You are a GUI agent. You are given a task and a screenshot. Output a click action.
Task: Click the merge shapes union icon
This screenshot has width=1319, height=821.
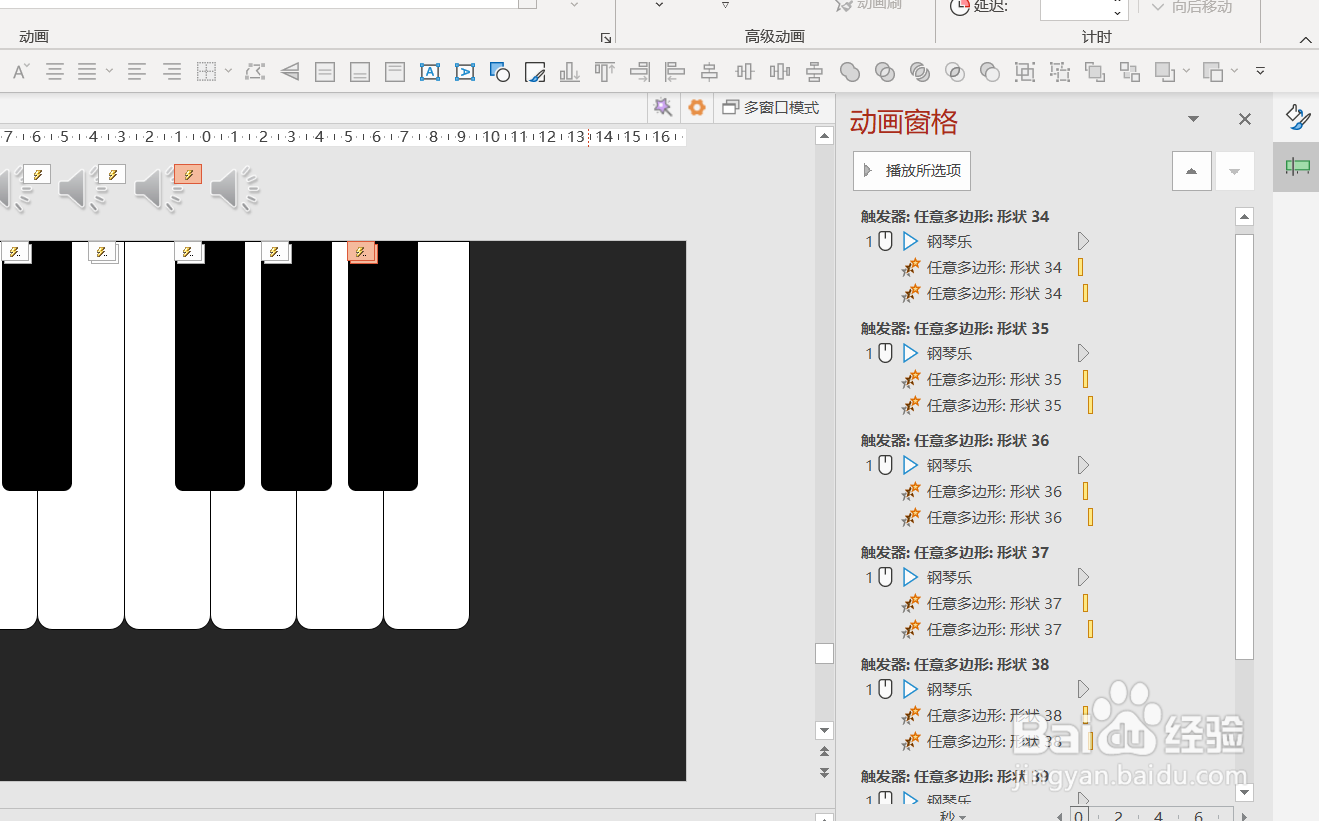(850, 72)
